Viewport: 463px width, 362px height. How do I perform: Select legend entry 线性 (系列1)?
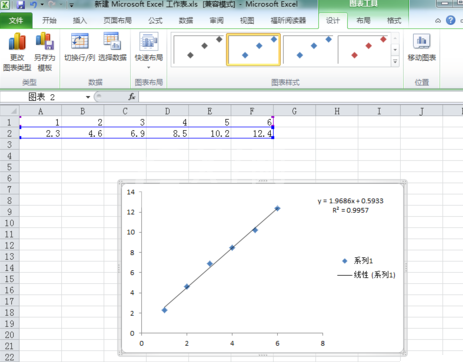[366, 275]
